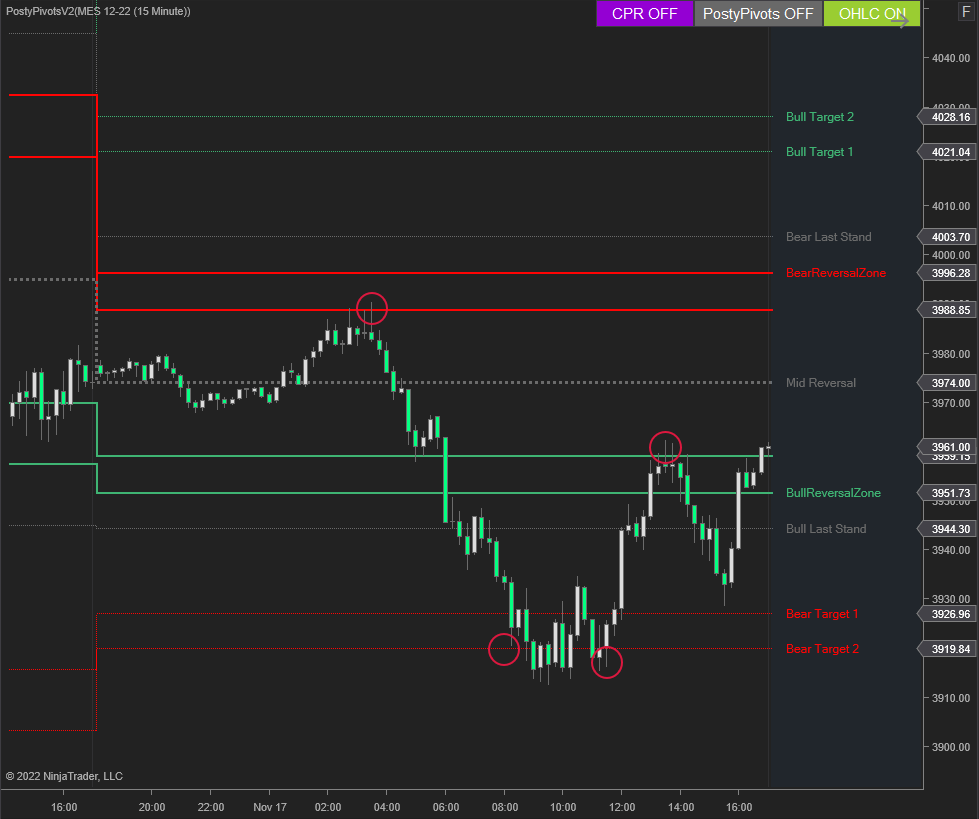
Task: Turn off the OHLC ON toggle
Action: pos(871,14)
